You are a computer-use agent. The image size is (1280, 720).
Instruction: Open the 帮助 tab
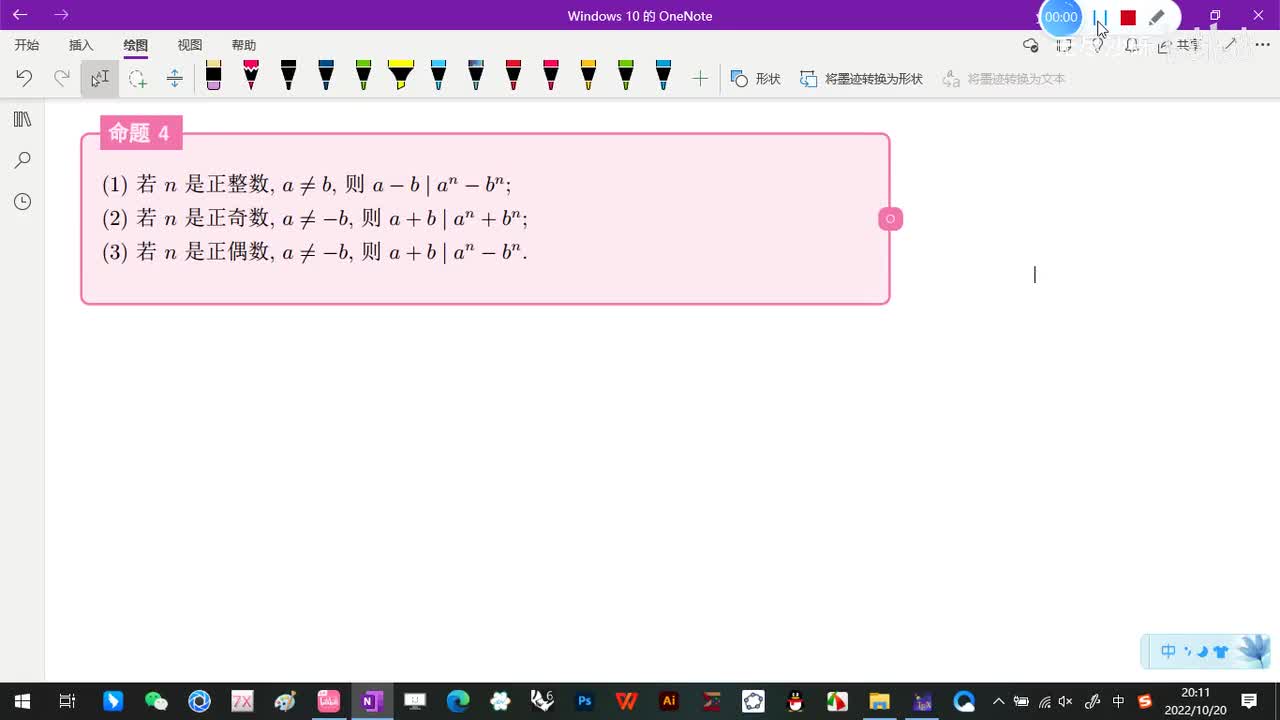244,45
